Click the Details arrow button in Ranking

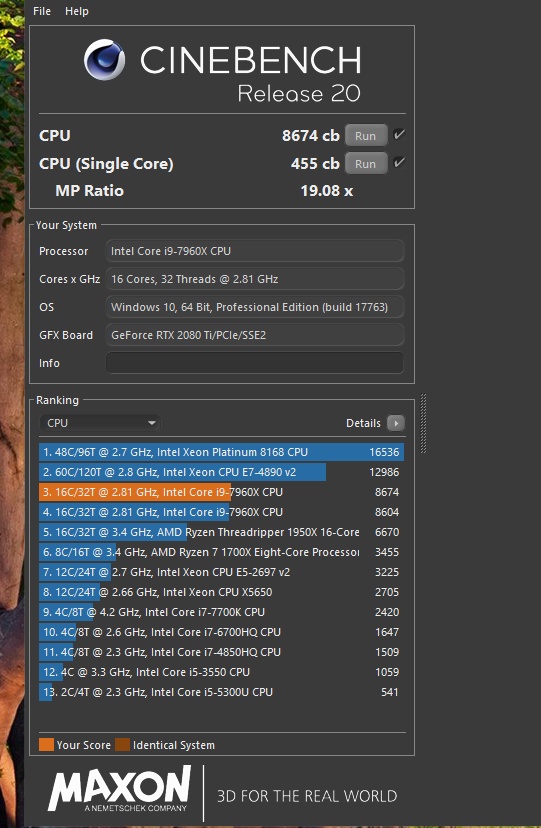coord(396,423)
